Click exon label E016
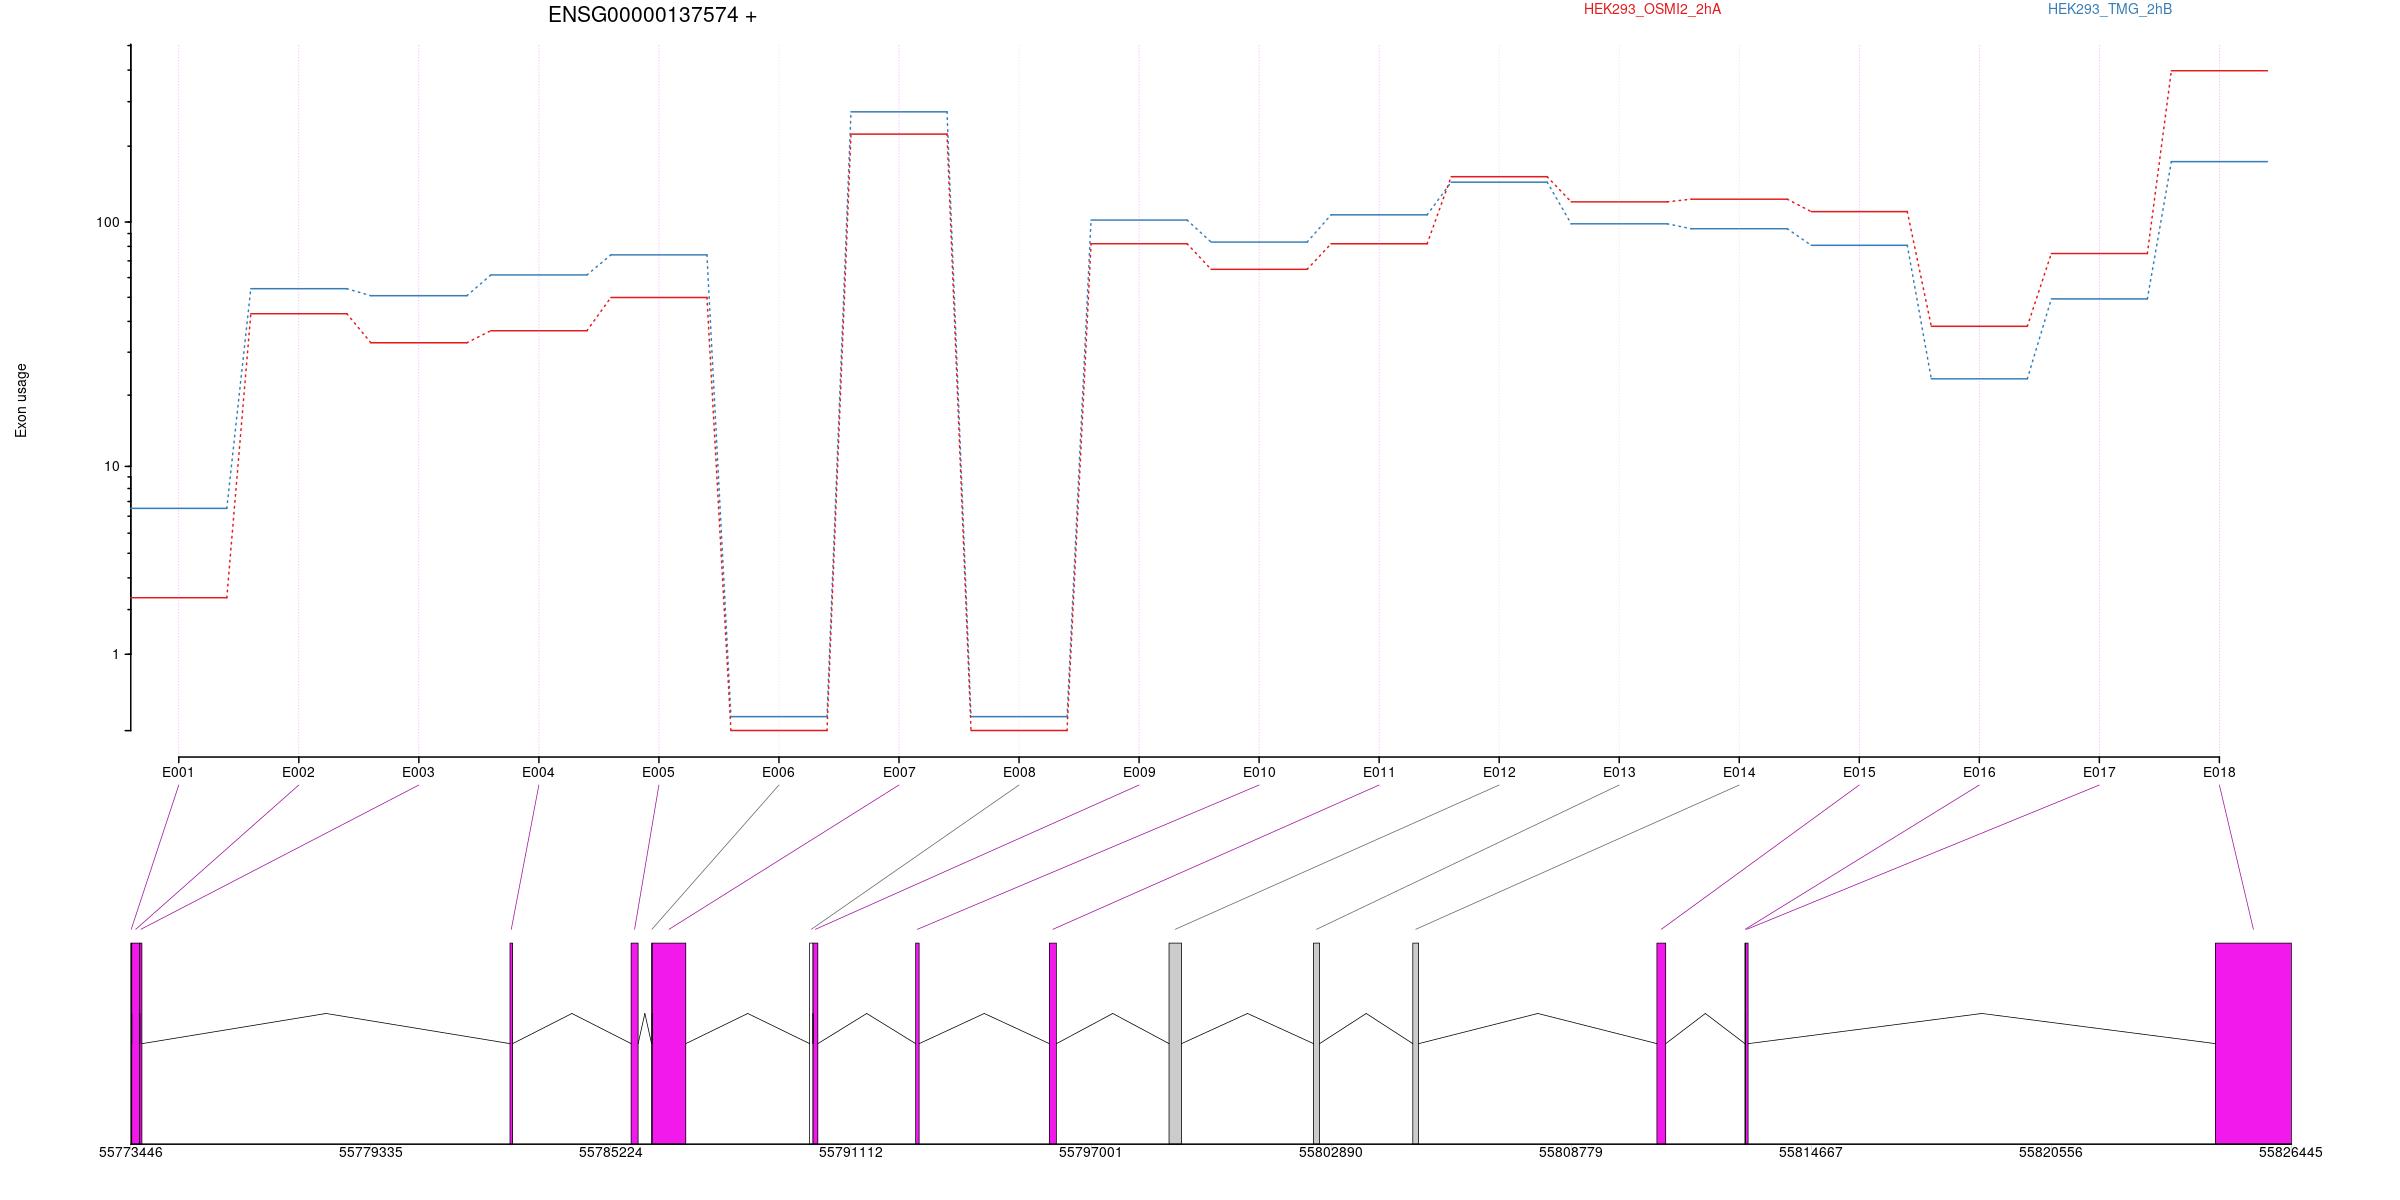2400x1200 pixels. point(1979,772)
